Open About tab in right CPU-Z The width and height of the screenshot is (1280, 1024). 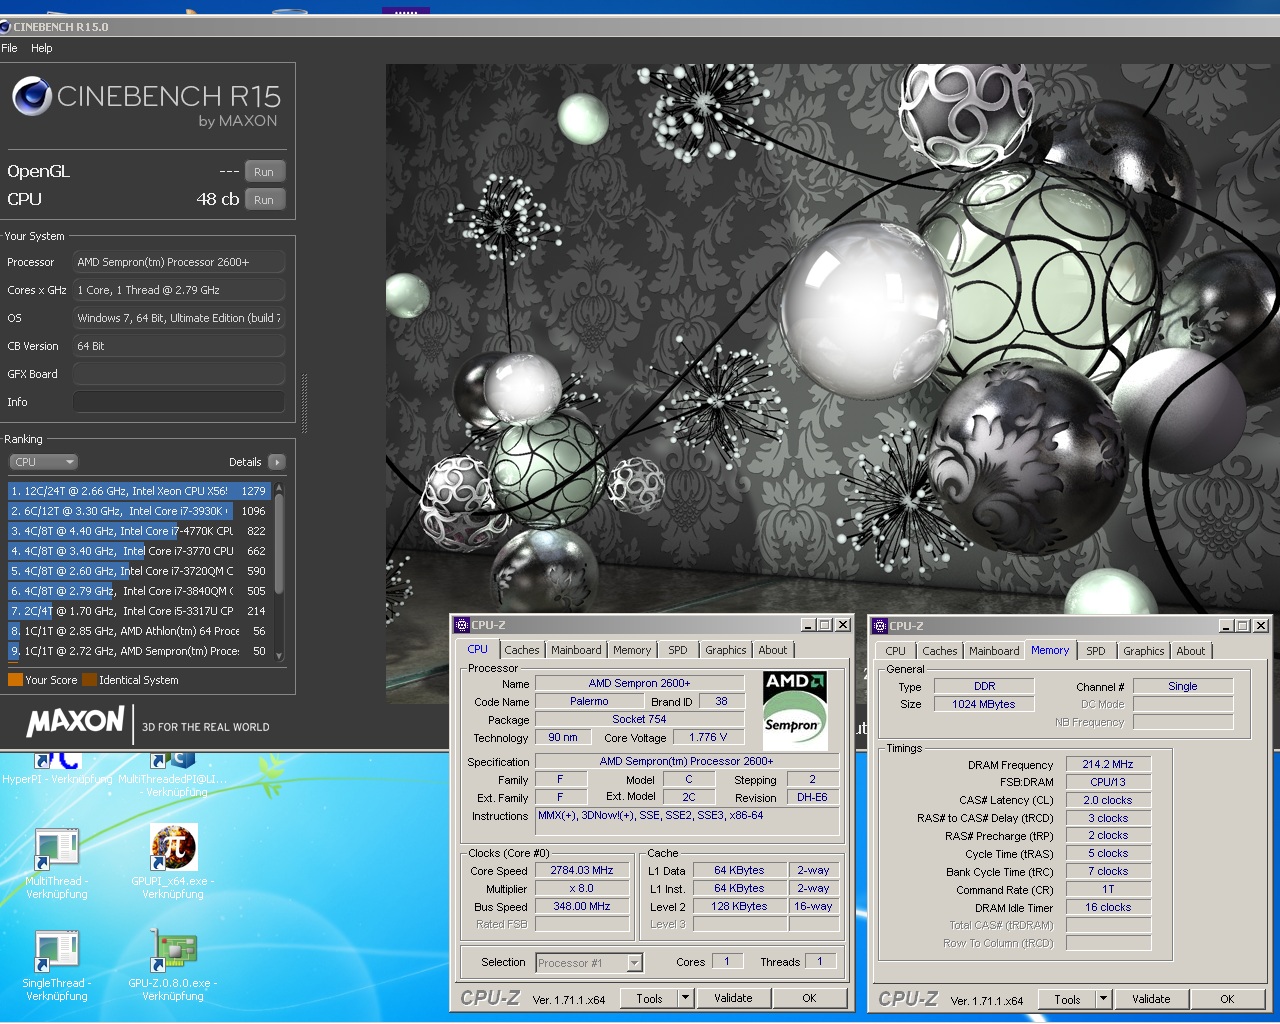(x=1191, y=651)
